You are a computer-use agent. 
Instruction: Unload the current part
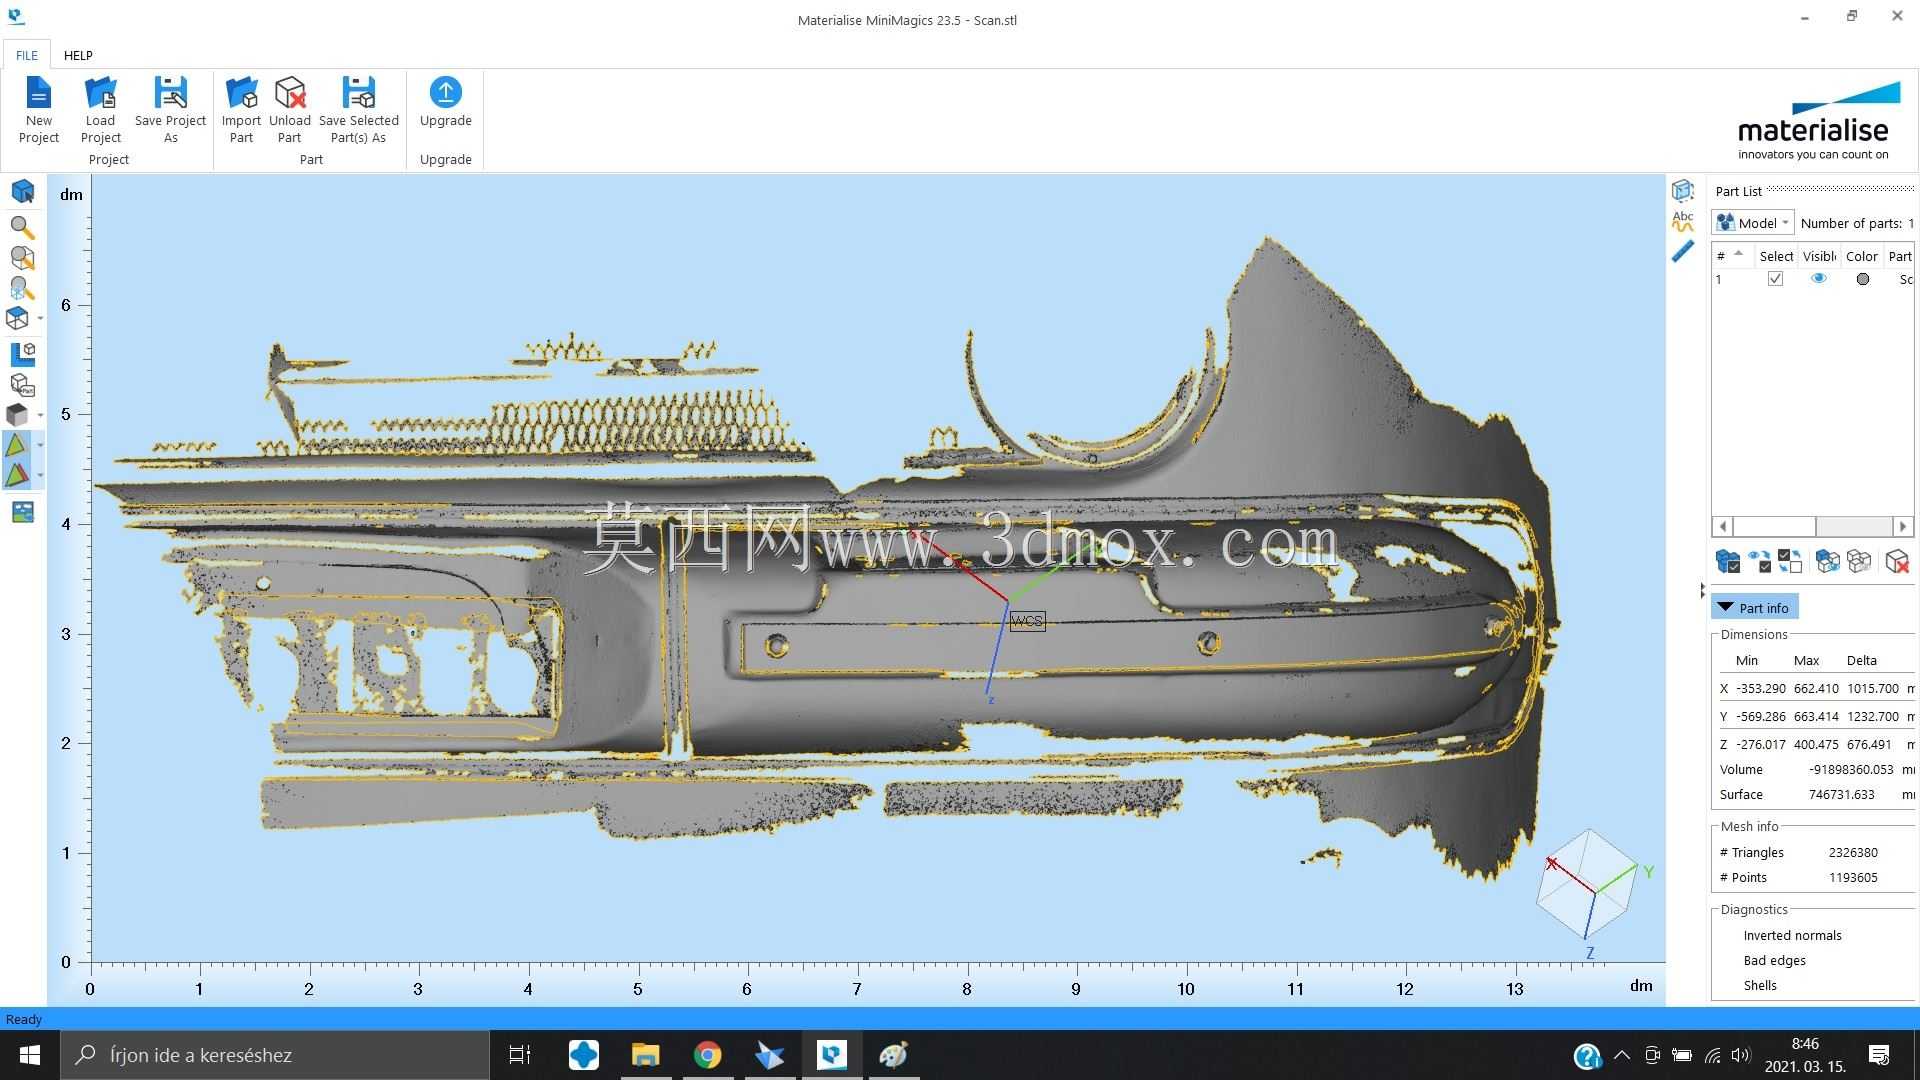coord(290,110)
